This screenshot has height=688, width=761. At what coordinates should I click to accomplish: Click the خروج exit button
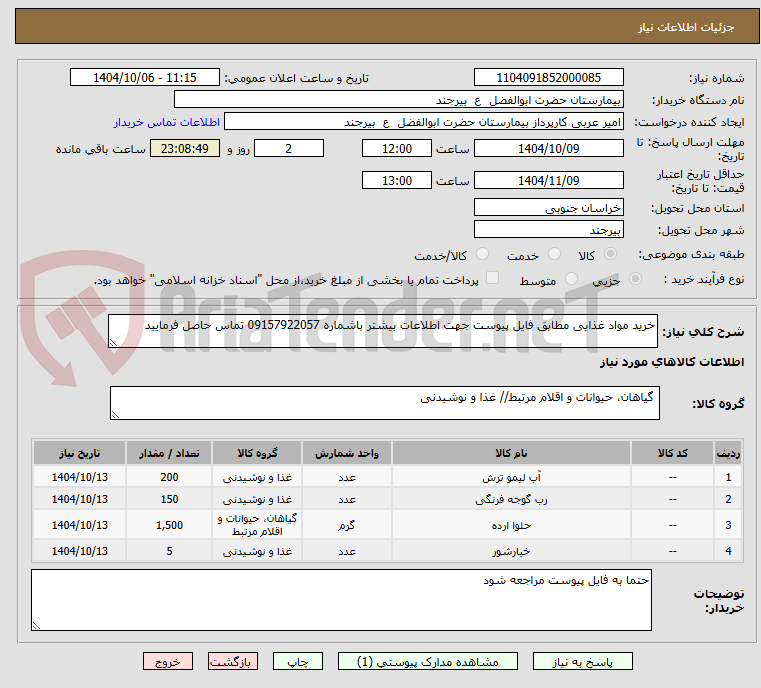167,662
